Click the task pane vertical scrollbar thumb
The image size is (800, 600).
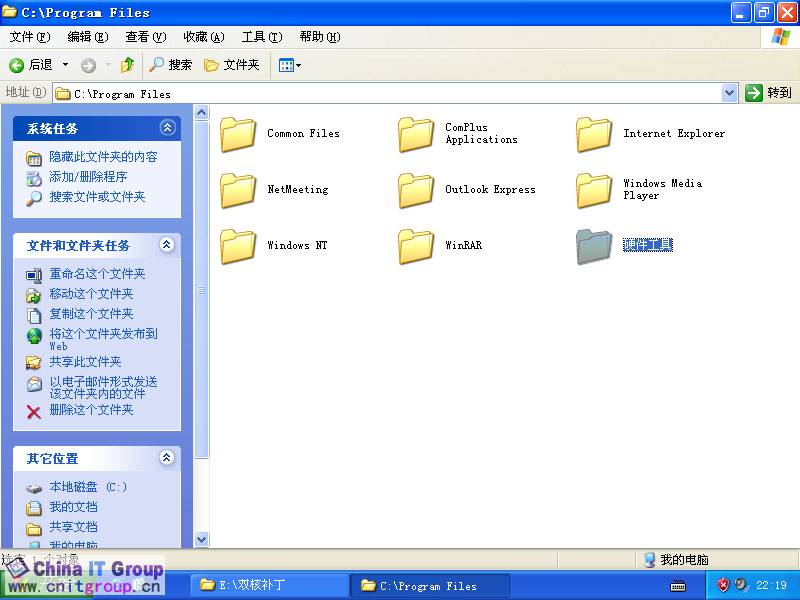pyautogui.click(x=202, y=289)
